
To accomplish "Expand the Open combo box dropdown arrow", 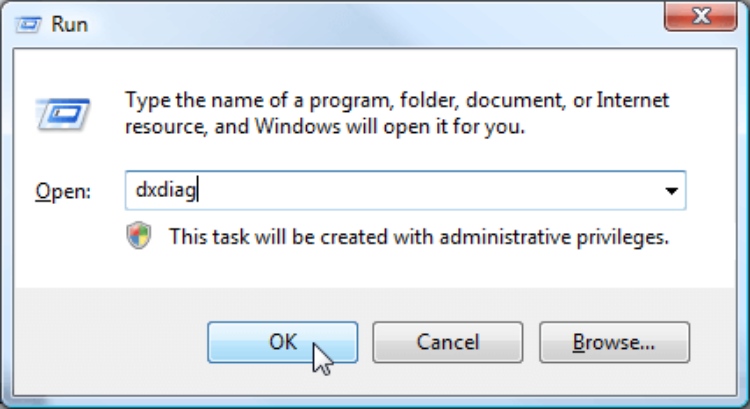I will click(672, 190).
